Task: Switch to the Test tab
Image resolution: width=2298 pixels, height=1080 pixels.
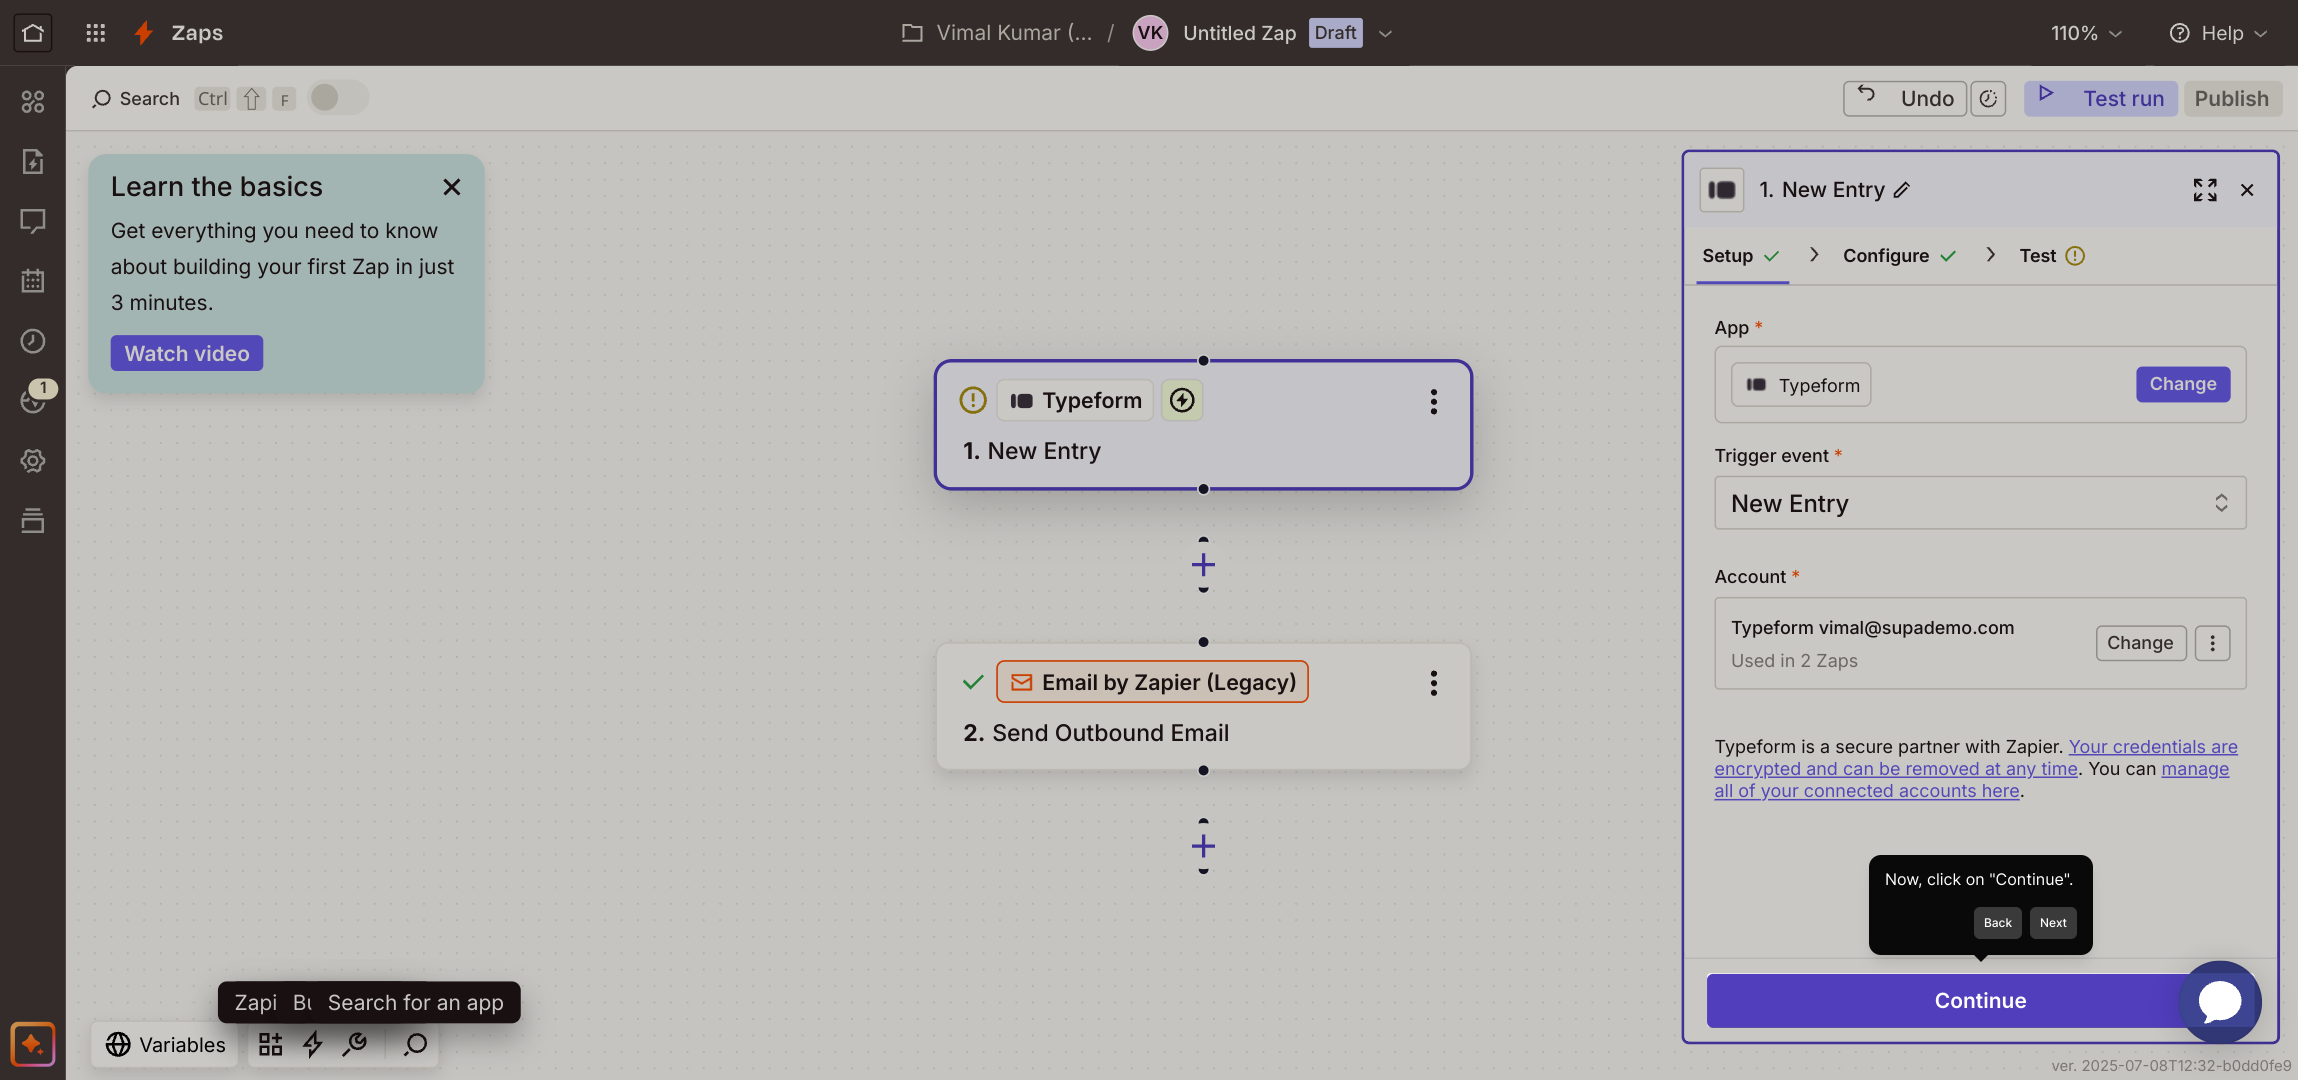Action: coord(2051,256)
